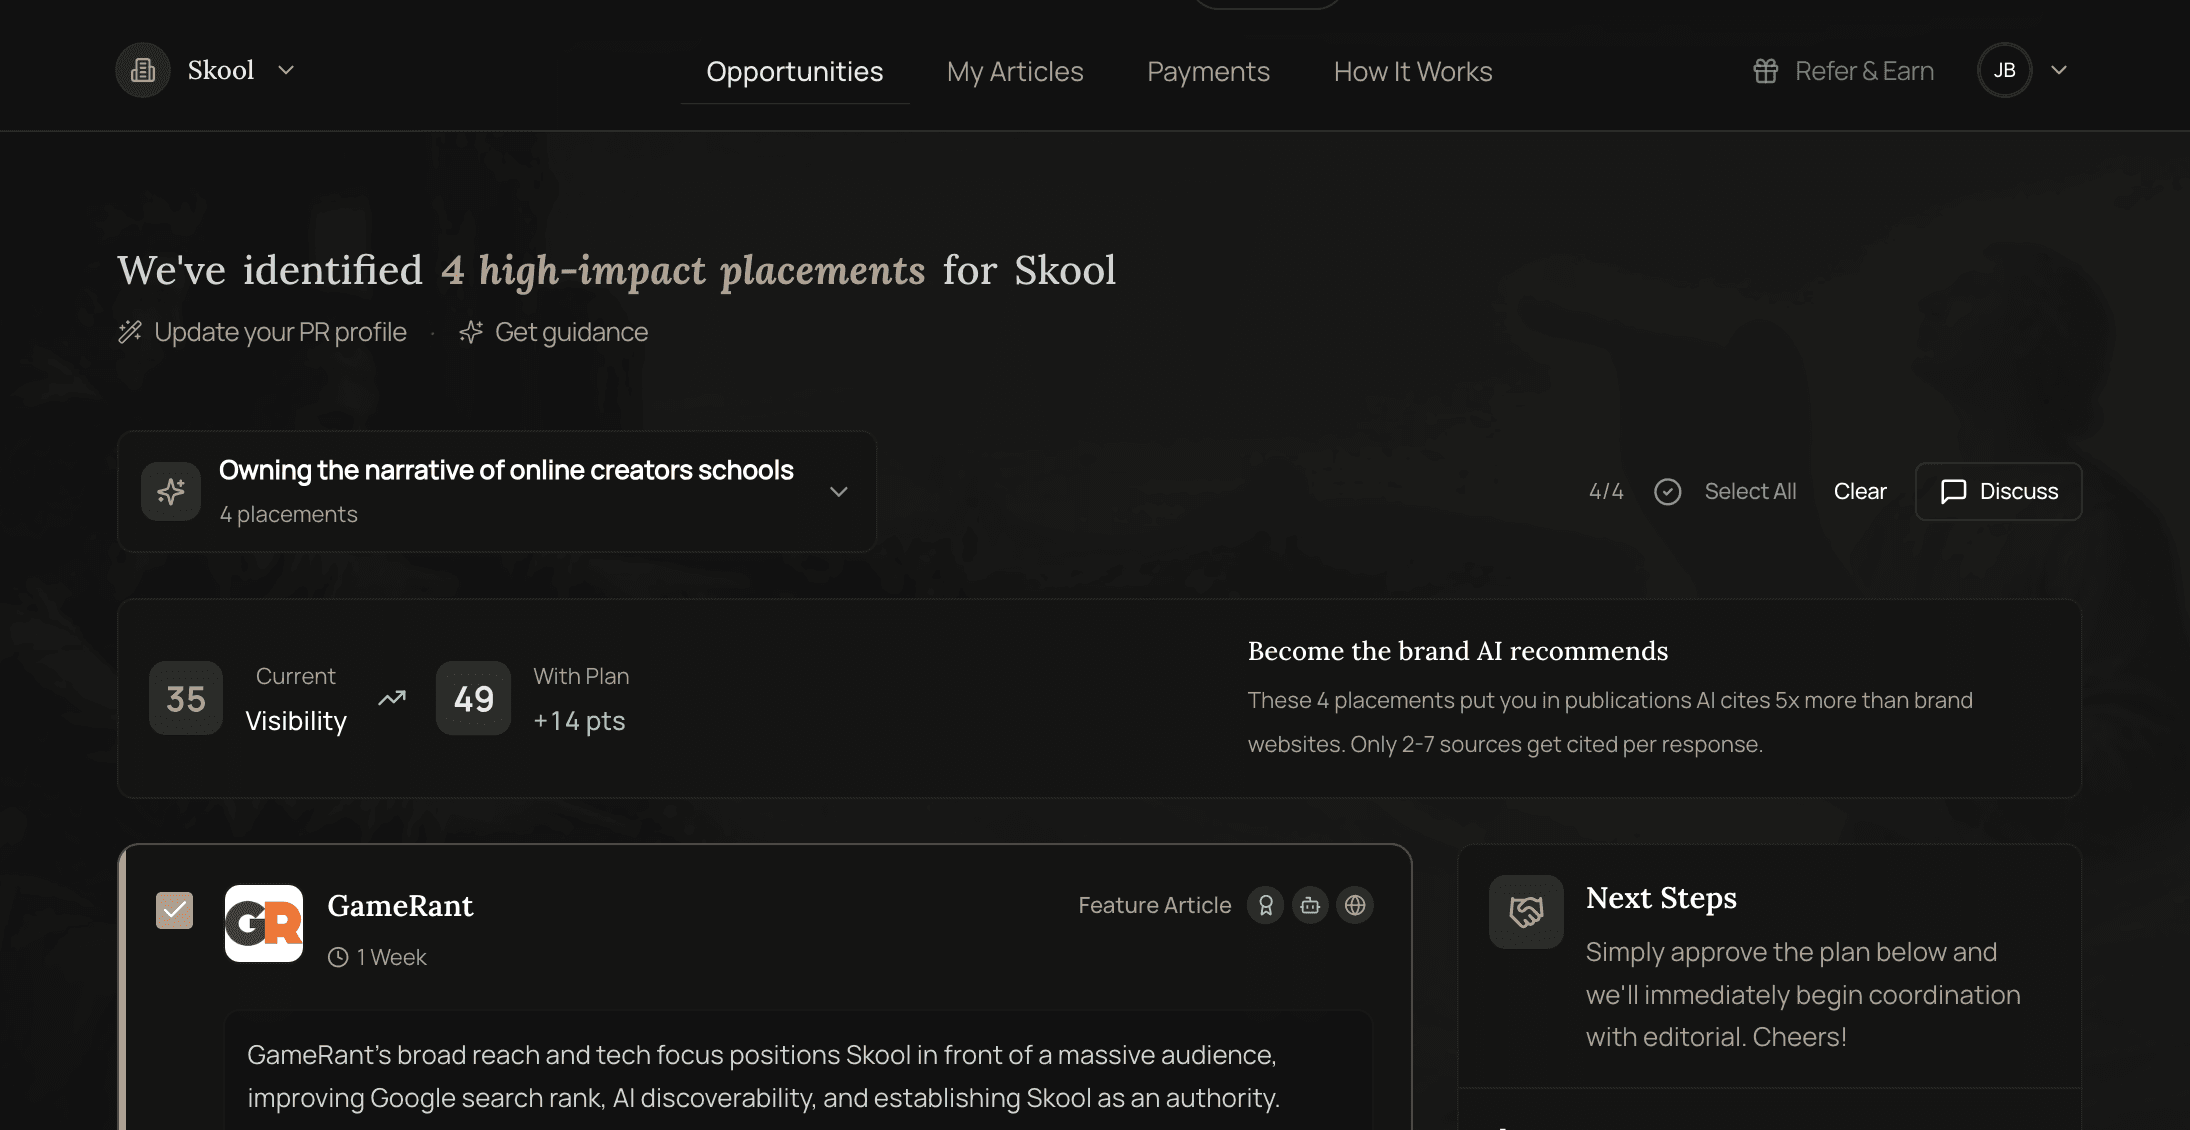Image resolution: width=2190 pixels, height=1130 pixels.
Task: Open the Payments tab
Action: point(1208,72)
